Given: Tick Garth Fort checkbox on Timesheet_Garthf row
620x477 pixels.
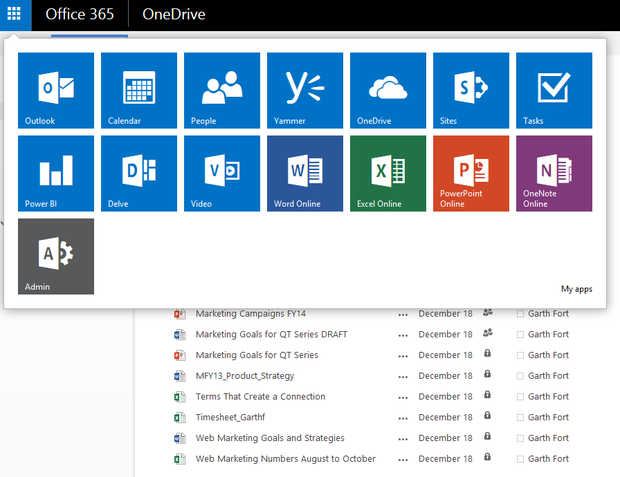Looking at the screenshot, I should coord(520,418).
